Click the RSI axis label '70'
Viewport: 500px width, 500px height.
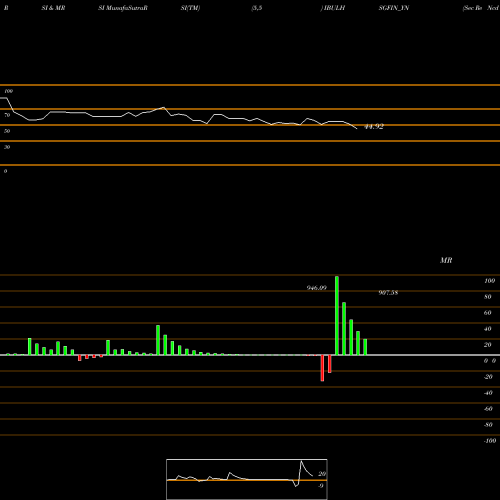pyautogui.click(x=7, y=115)
